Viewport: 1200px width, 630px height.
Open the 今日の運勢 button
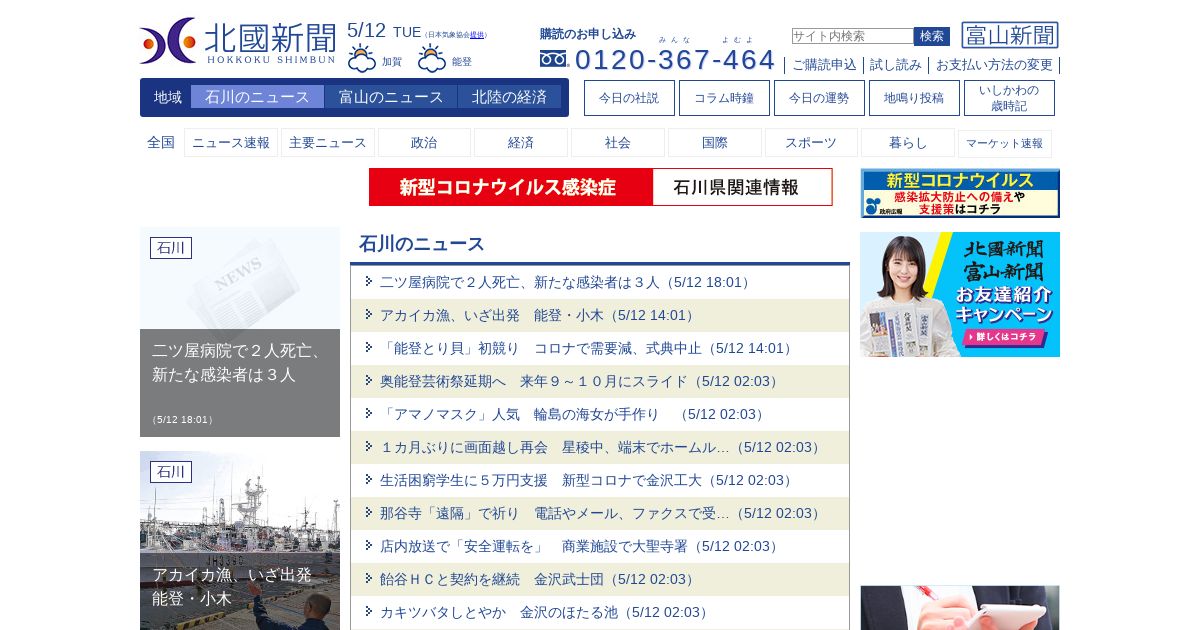tap(819, 98)
